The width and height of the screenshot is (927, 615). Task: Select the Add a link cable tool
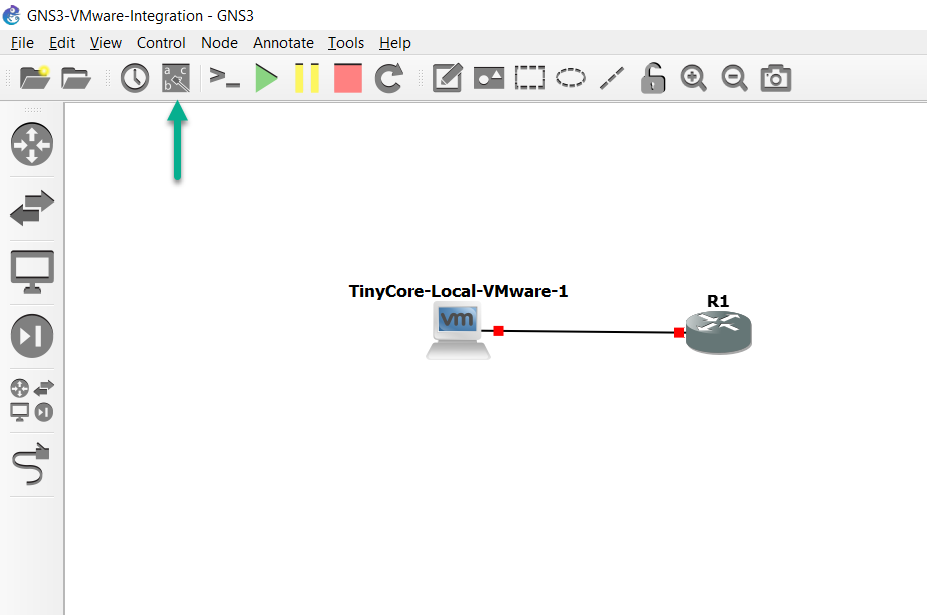pyautogui.click(x=31, y=464)
